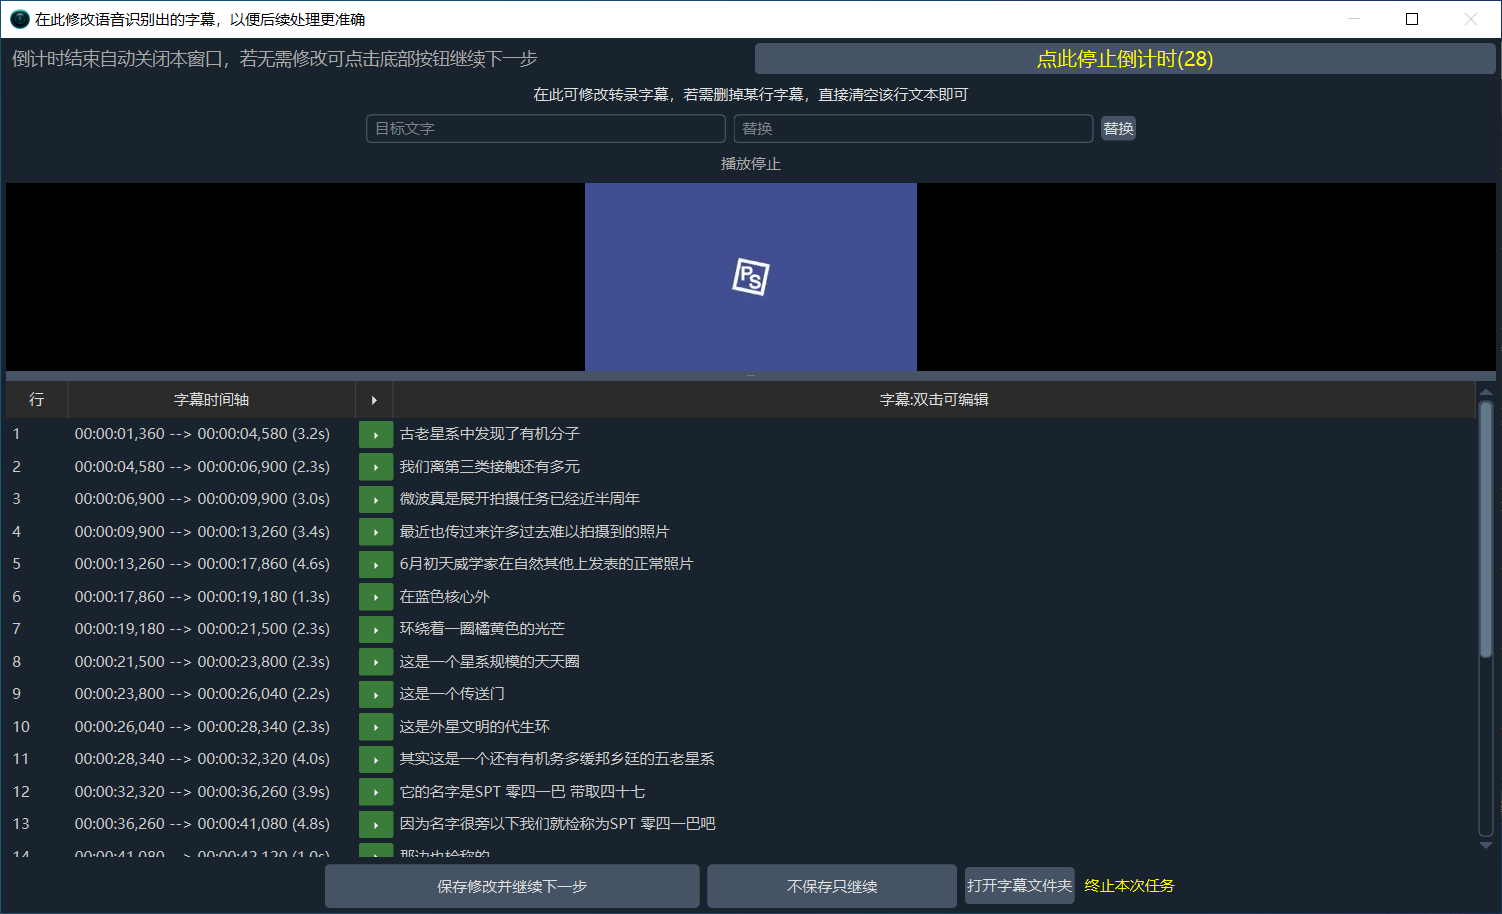This screenshot has width=1502, height=914.
Task: Play subtitle row 4 audio
Action: tap(376, 532)
